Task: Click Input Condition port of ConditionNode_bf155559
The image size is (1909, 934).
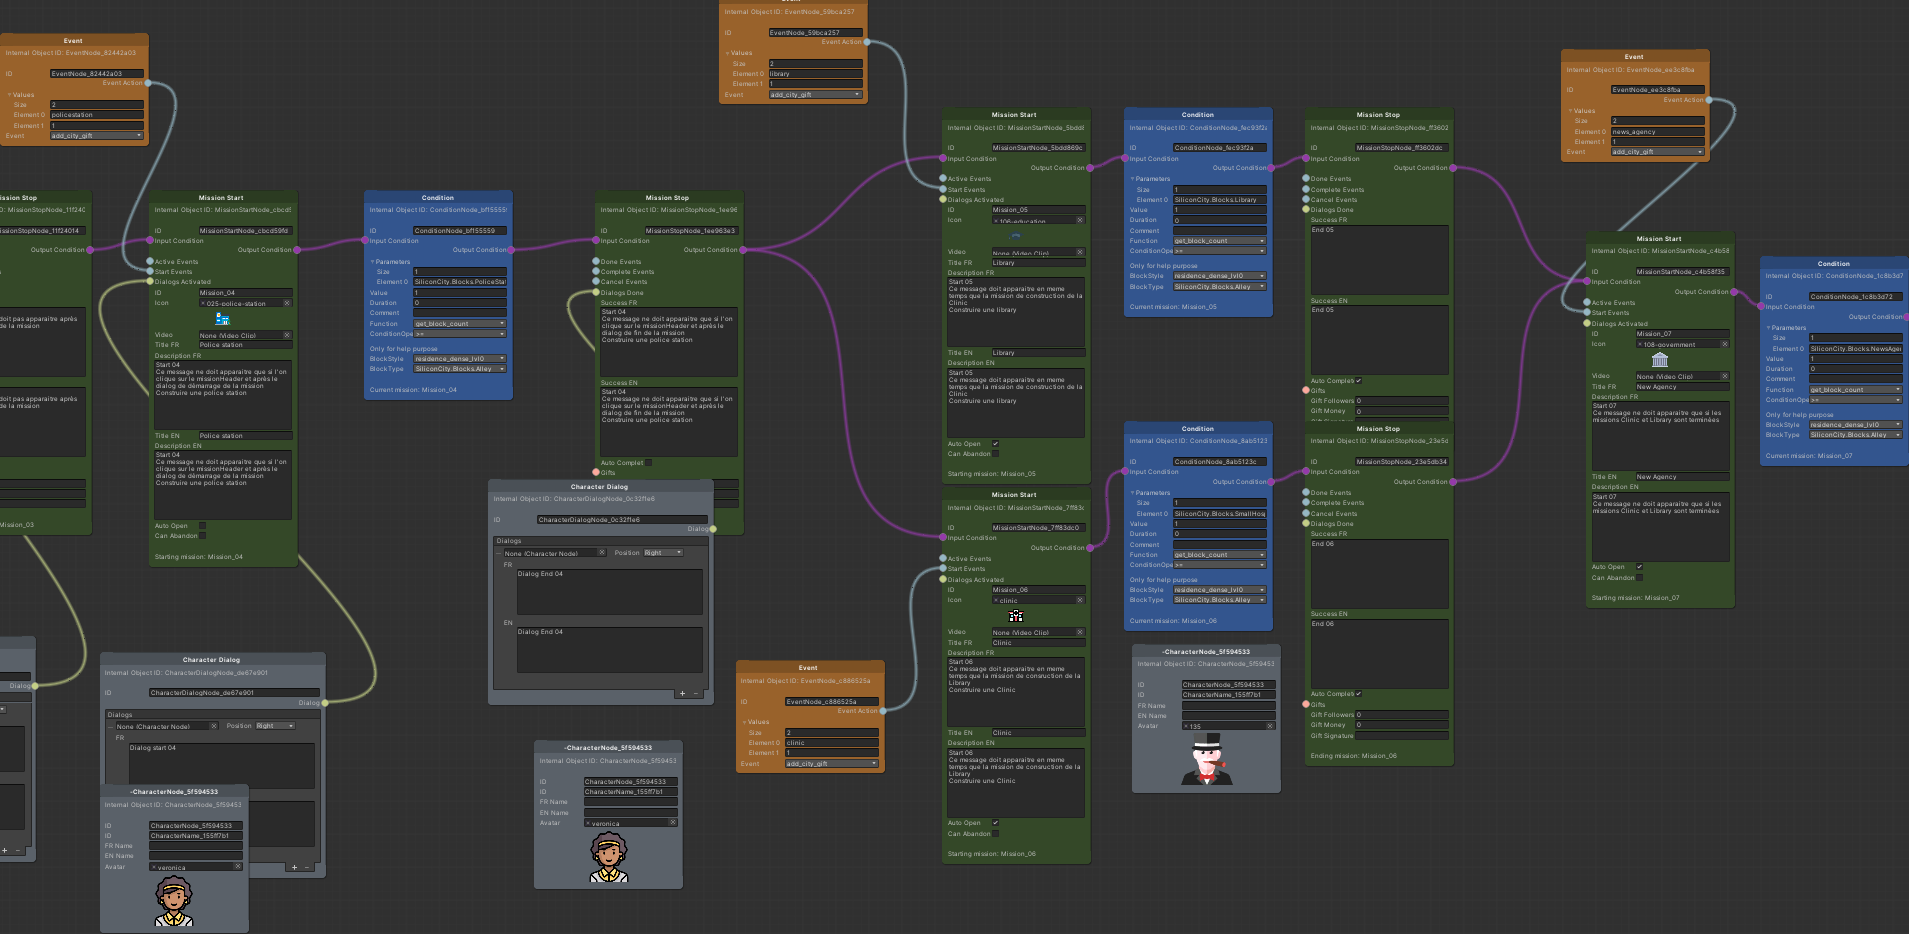Action: tap(365, 240)
